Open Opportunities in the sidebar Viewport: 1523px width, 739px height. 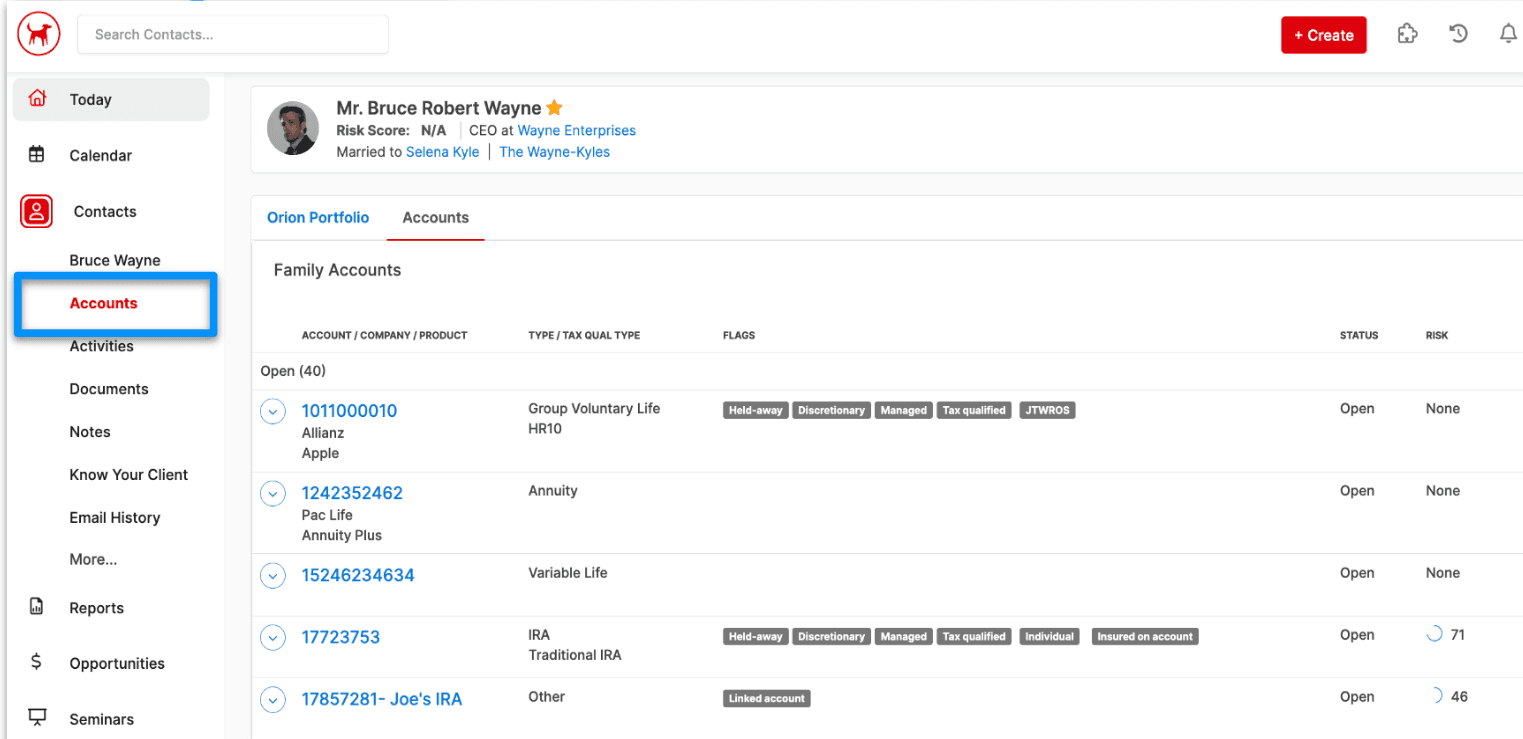click(x=117, y=663)
